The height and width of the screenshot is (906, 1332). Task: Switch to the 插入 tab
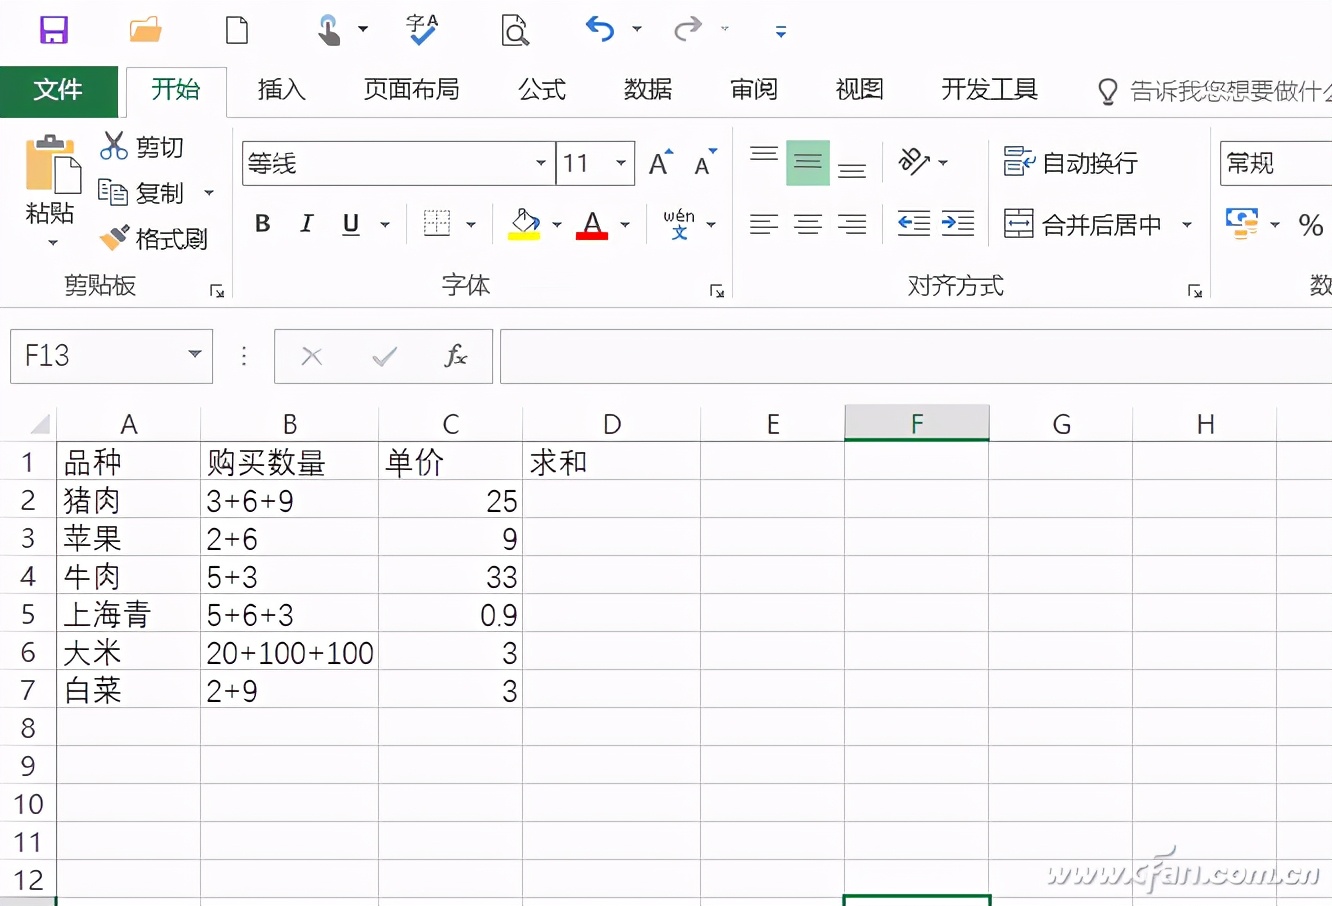click(282, 90)
